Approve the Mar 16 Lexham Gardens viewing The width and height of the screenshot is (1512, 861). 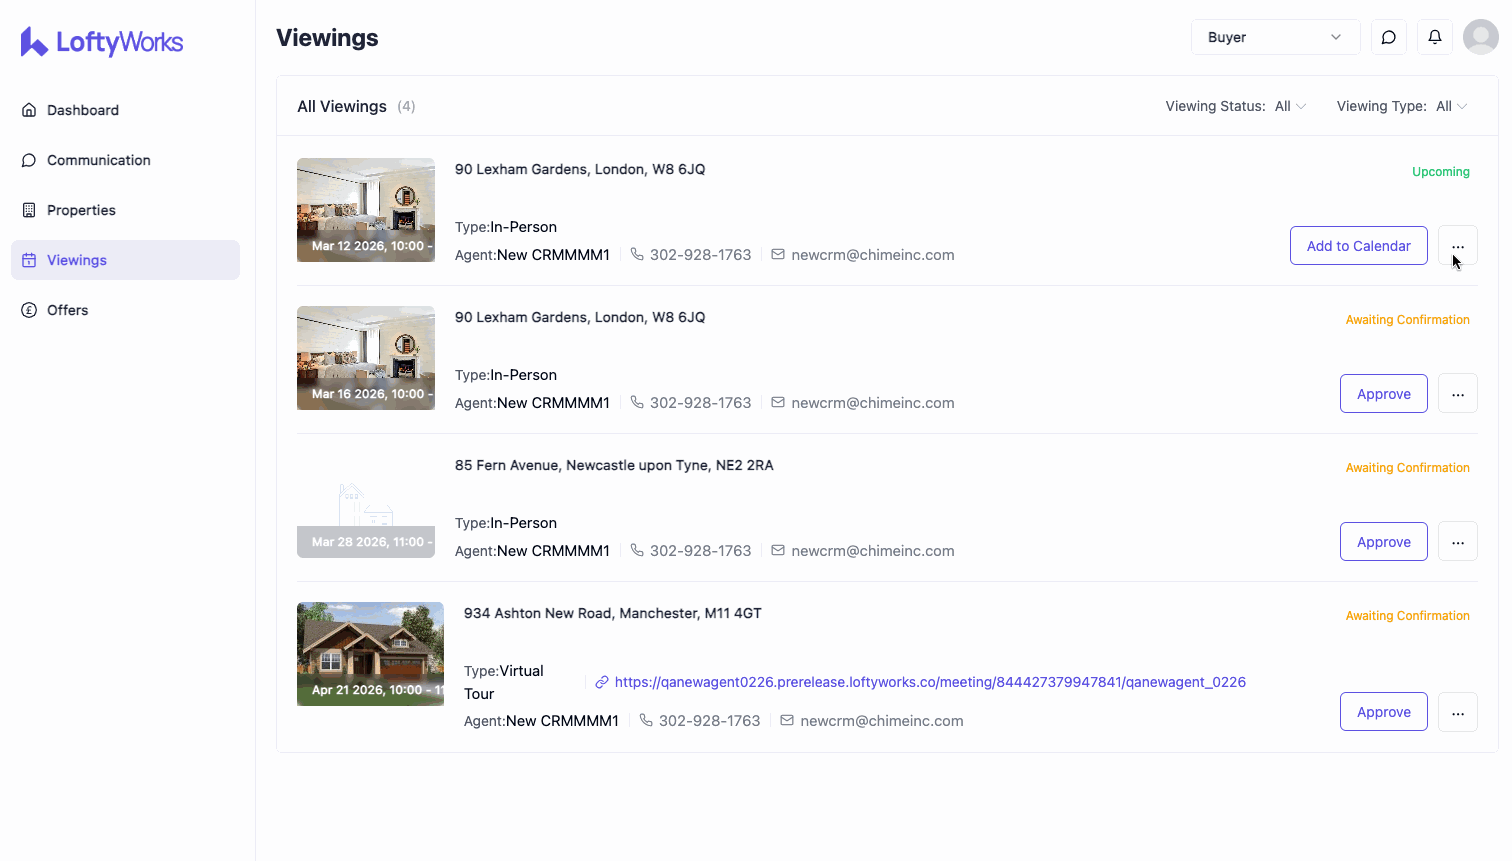[x=1383, y=394]
